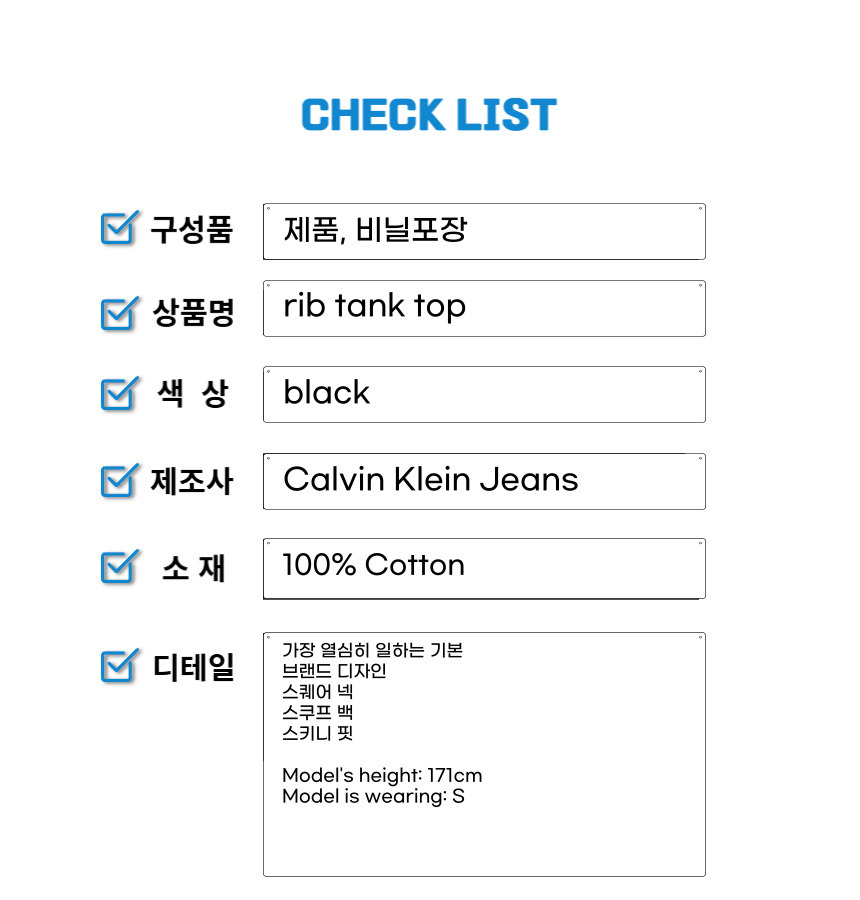The height and width of the screenshot is (900, 860).
Task: Uncheck the 색 상 checkbox
Action: pos(118,394)
